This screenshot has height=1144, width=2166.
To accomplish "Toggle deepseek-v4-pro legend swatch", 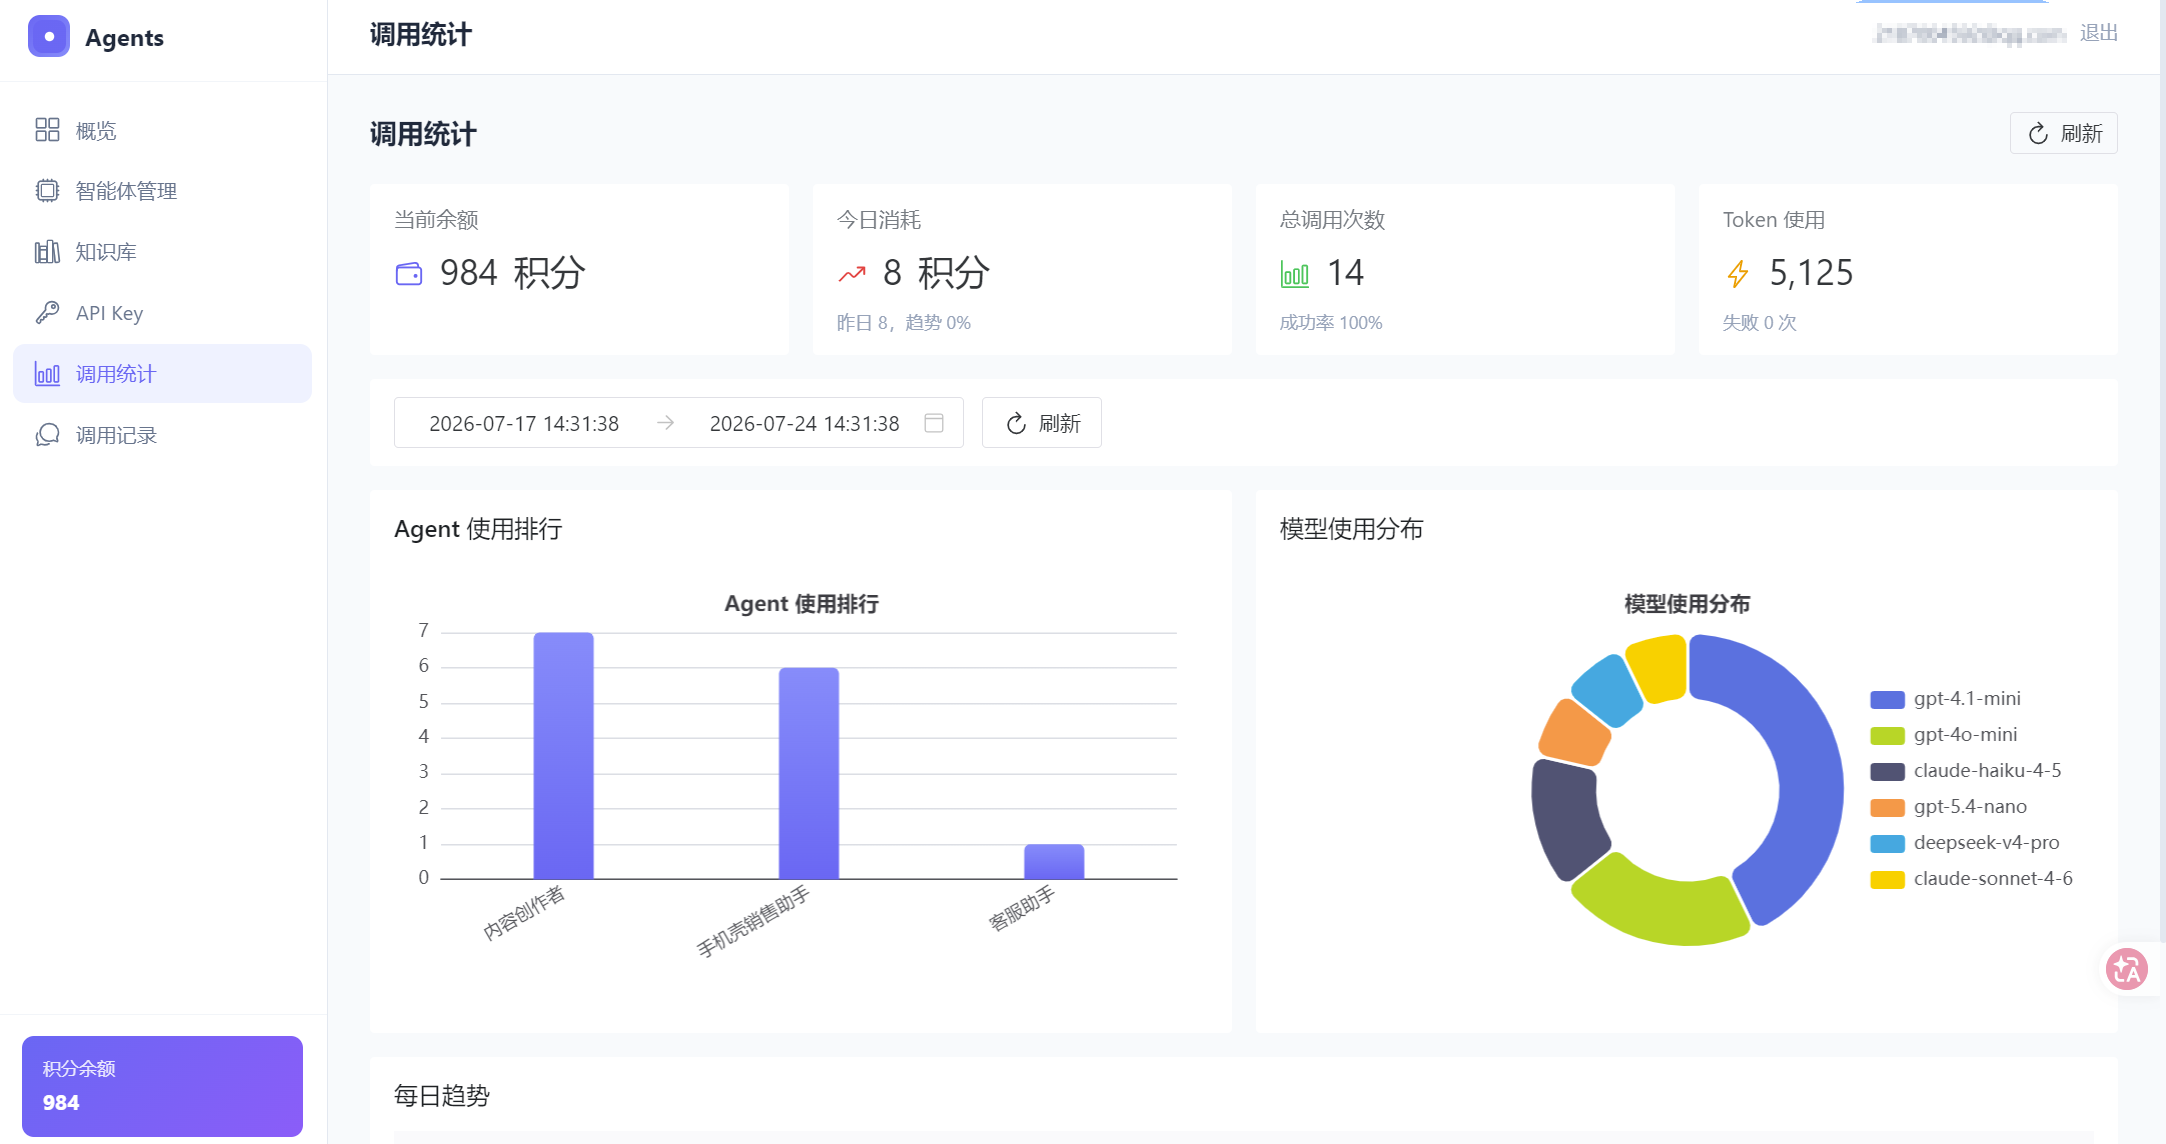I will click(x=1887, y=843).
